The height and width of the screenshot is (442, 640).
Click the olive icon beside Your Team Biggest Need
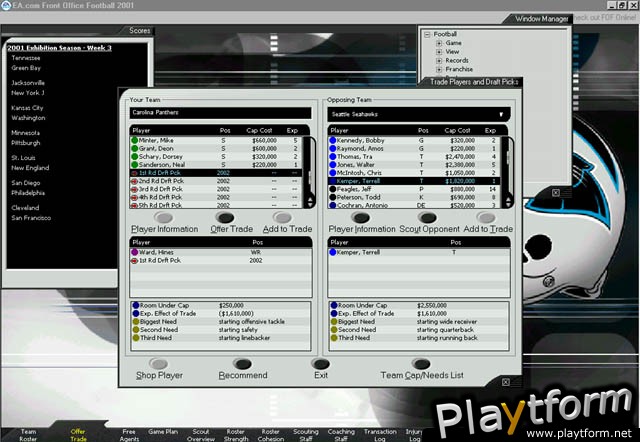pyautogui.click(x=136, y=322)
